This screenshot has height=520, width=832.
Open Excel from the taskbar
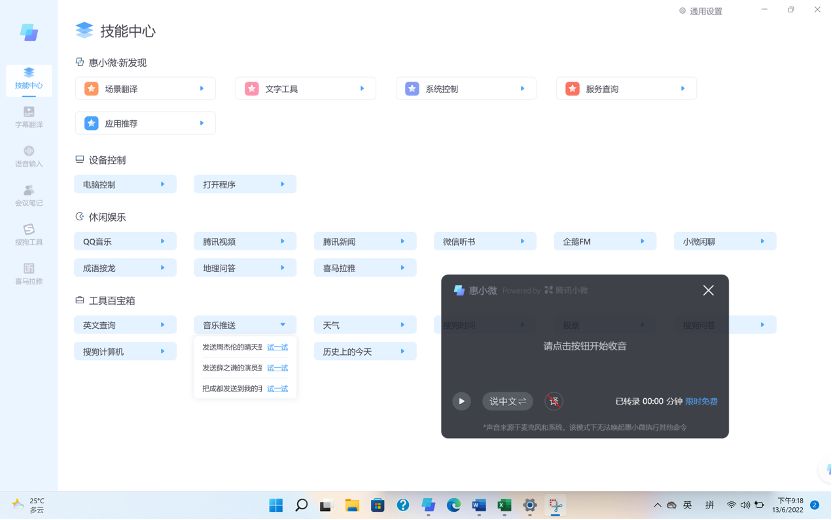point(505,505)
